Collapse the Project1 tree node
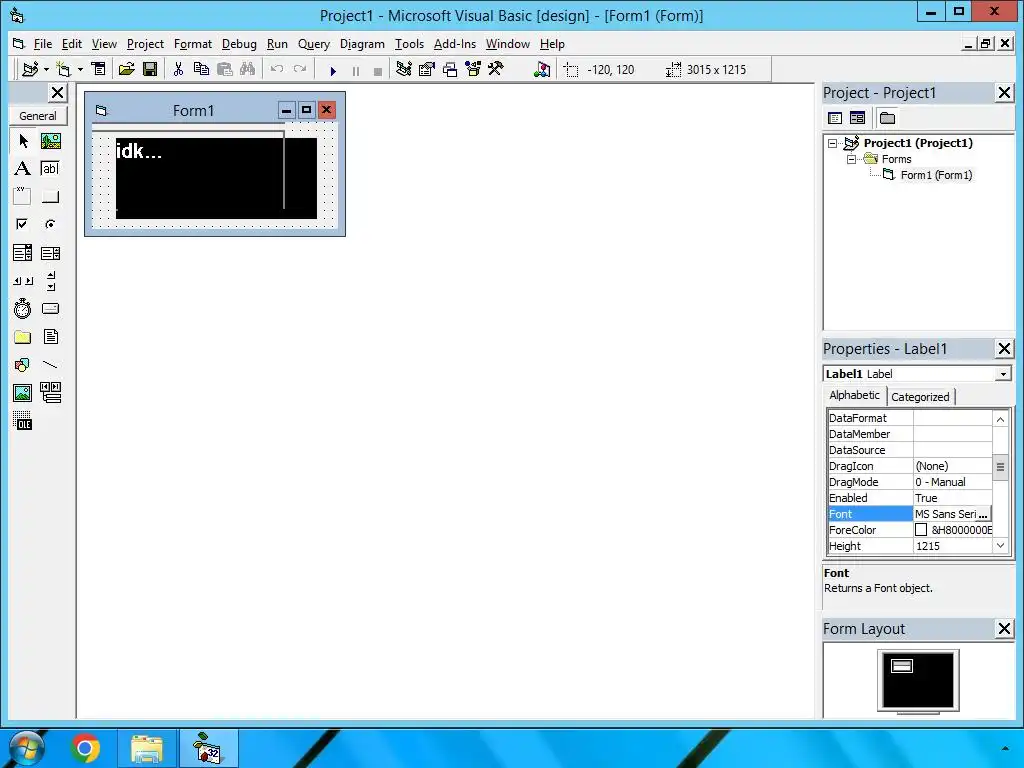 (x=832, y=143)
